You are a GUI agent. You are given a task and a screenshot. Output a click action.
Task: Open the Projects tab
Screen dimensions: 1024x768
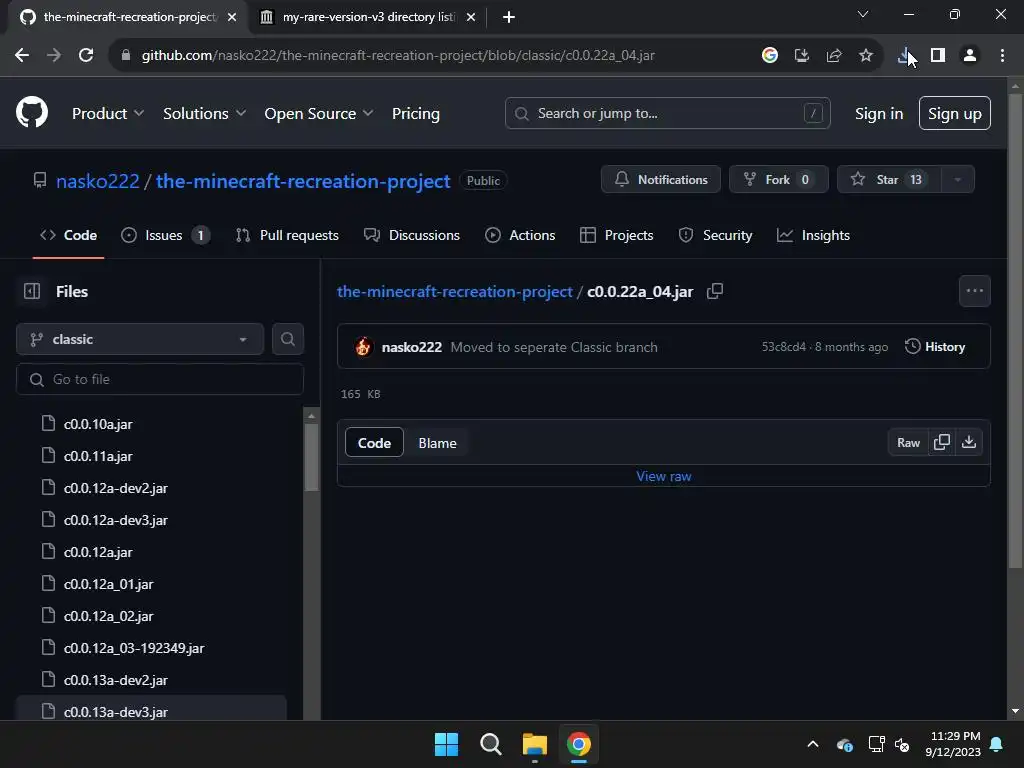tap(616, 235)
